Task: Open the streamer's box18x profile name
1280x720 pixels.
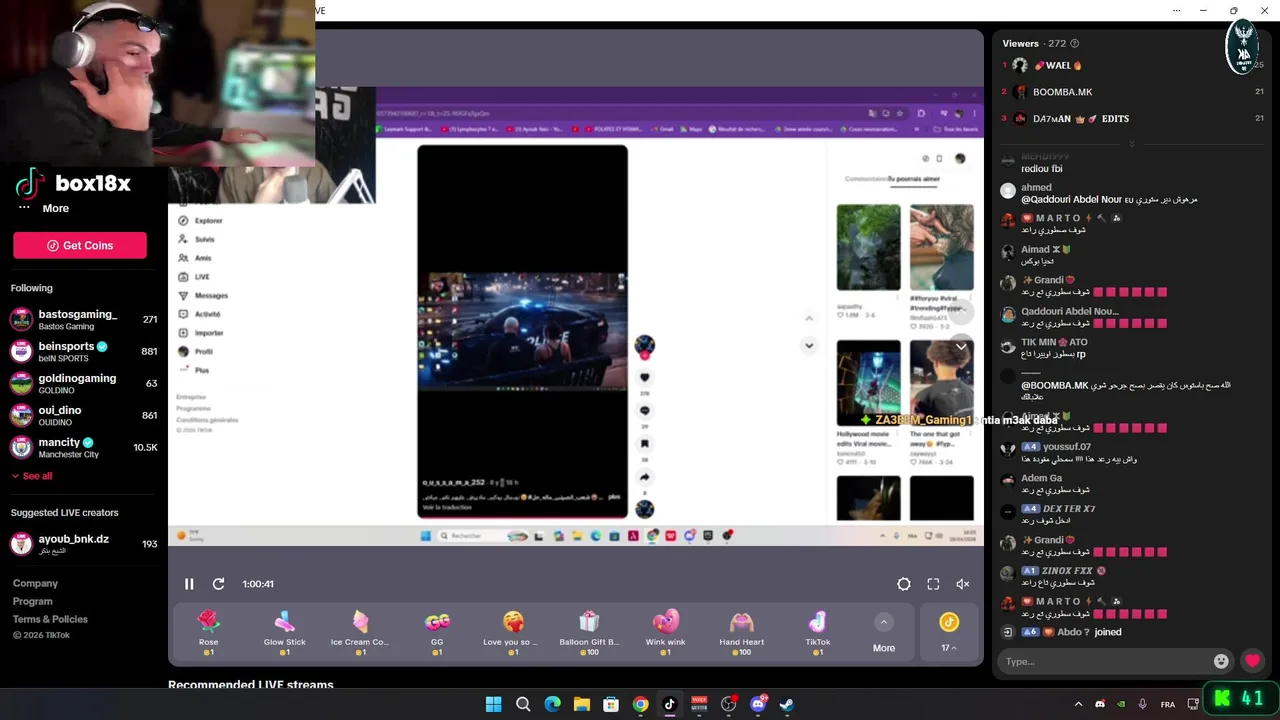Action: (93, 184)
